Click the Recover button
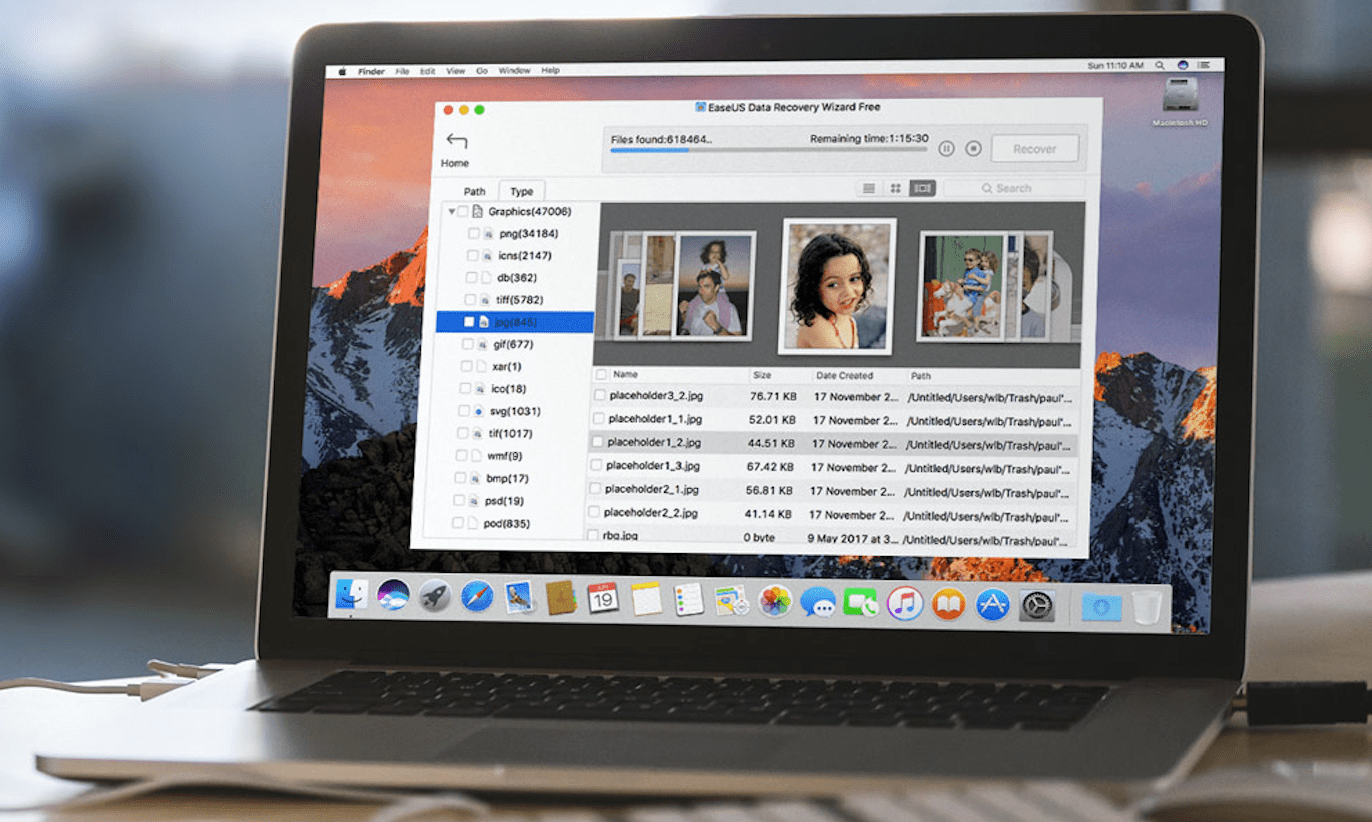1372x822 pixels. (1034, 149)
